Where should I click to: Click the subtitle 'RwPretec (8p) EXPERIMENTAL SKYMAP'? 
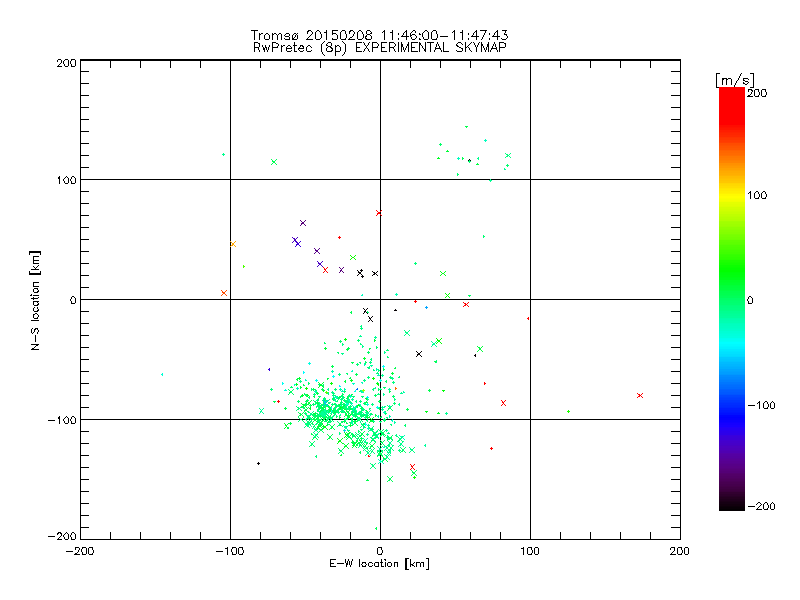click(380, 47)
